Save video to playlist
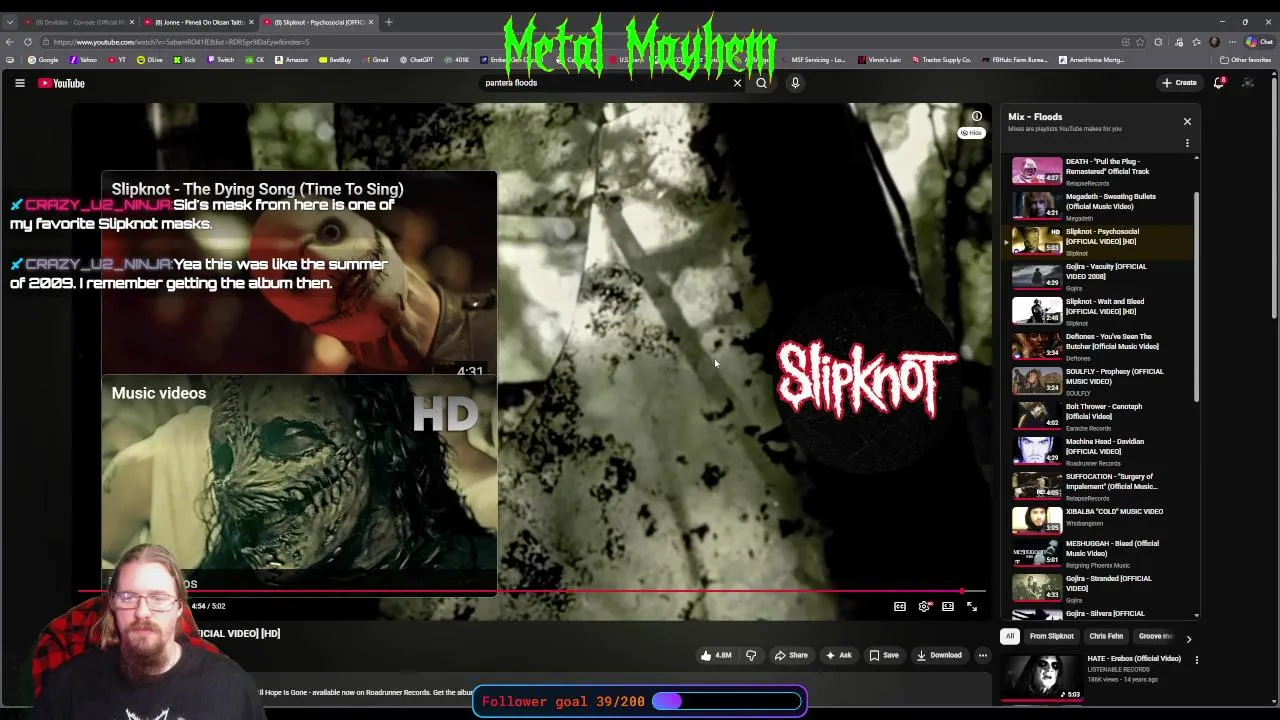 tap(883, 655)
